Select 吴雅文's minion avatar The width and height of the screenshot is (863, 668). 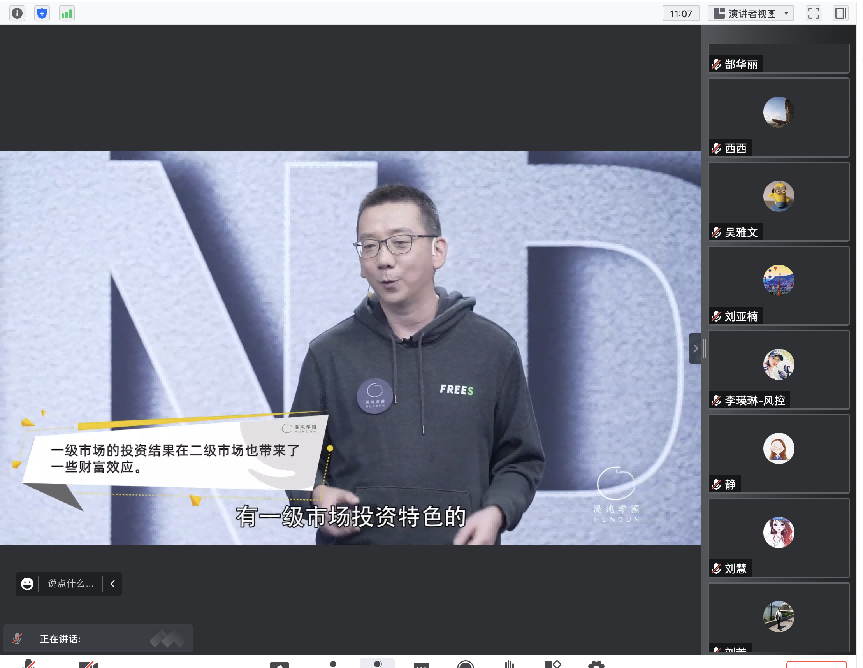pyautogui.click(x=778, y=196)
